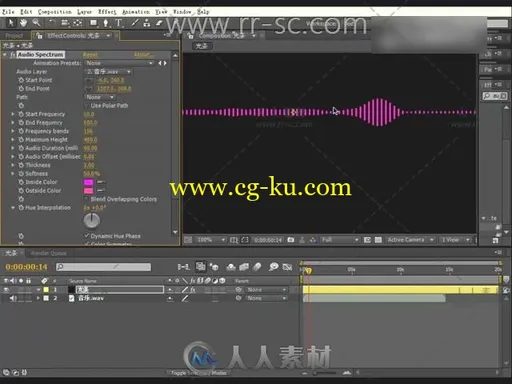Select the Pen tool
Image resolution: width=512 pixels, height=384 pixels.
[x=105, y=23]
